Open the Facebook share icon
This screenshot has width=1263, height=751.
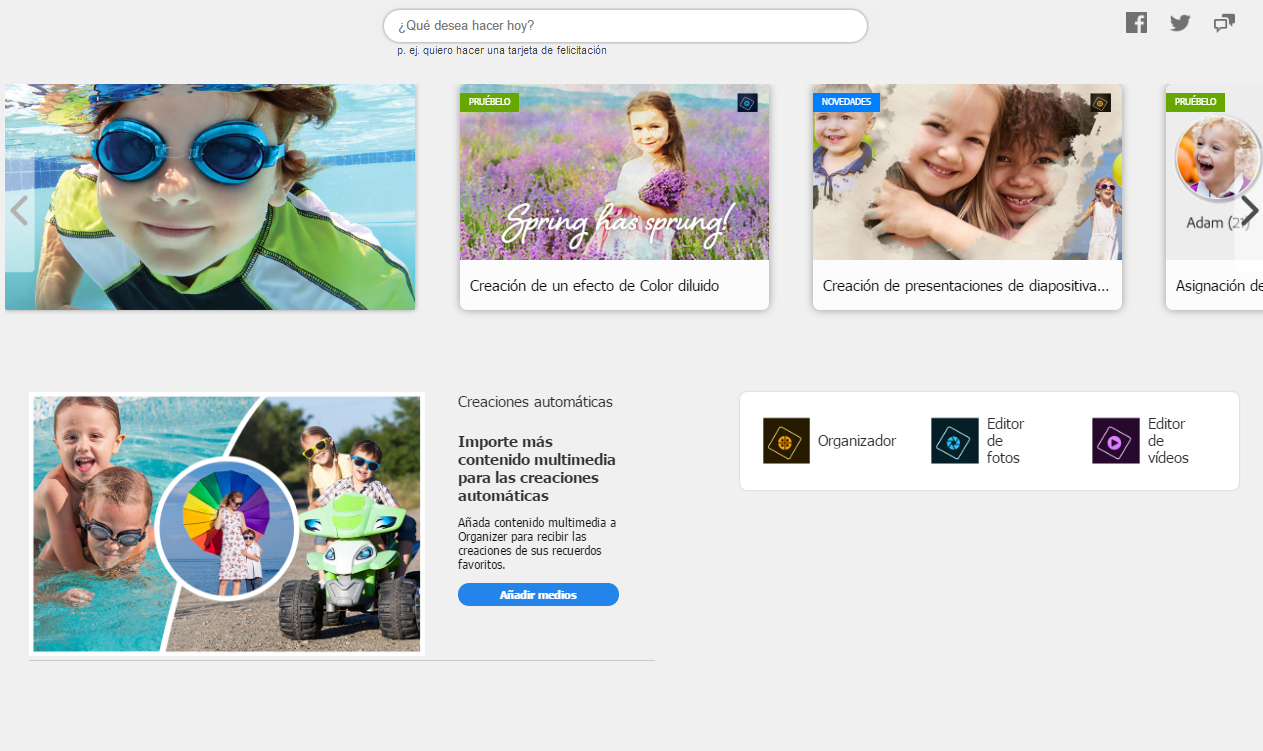pyautogui.click(x=1136, y=22)
